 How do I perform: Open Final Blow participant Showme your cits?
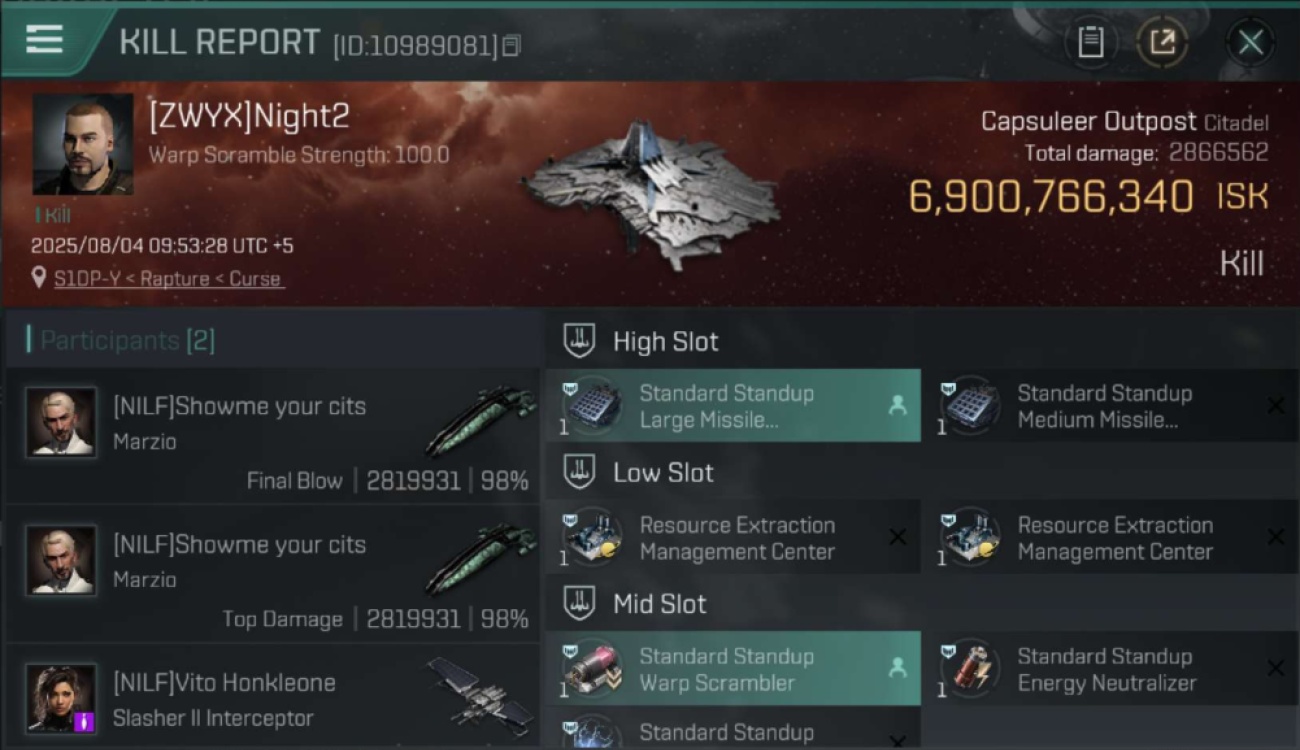click(x=273, y=437)
